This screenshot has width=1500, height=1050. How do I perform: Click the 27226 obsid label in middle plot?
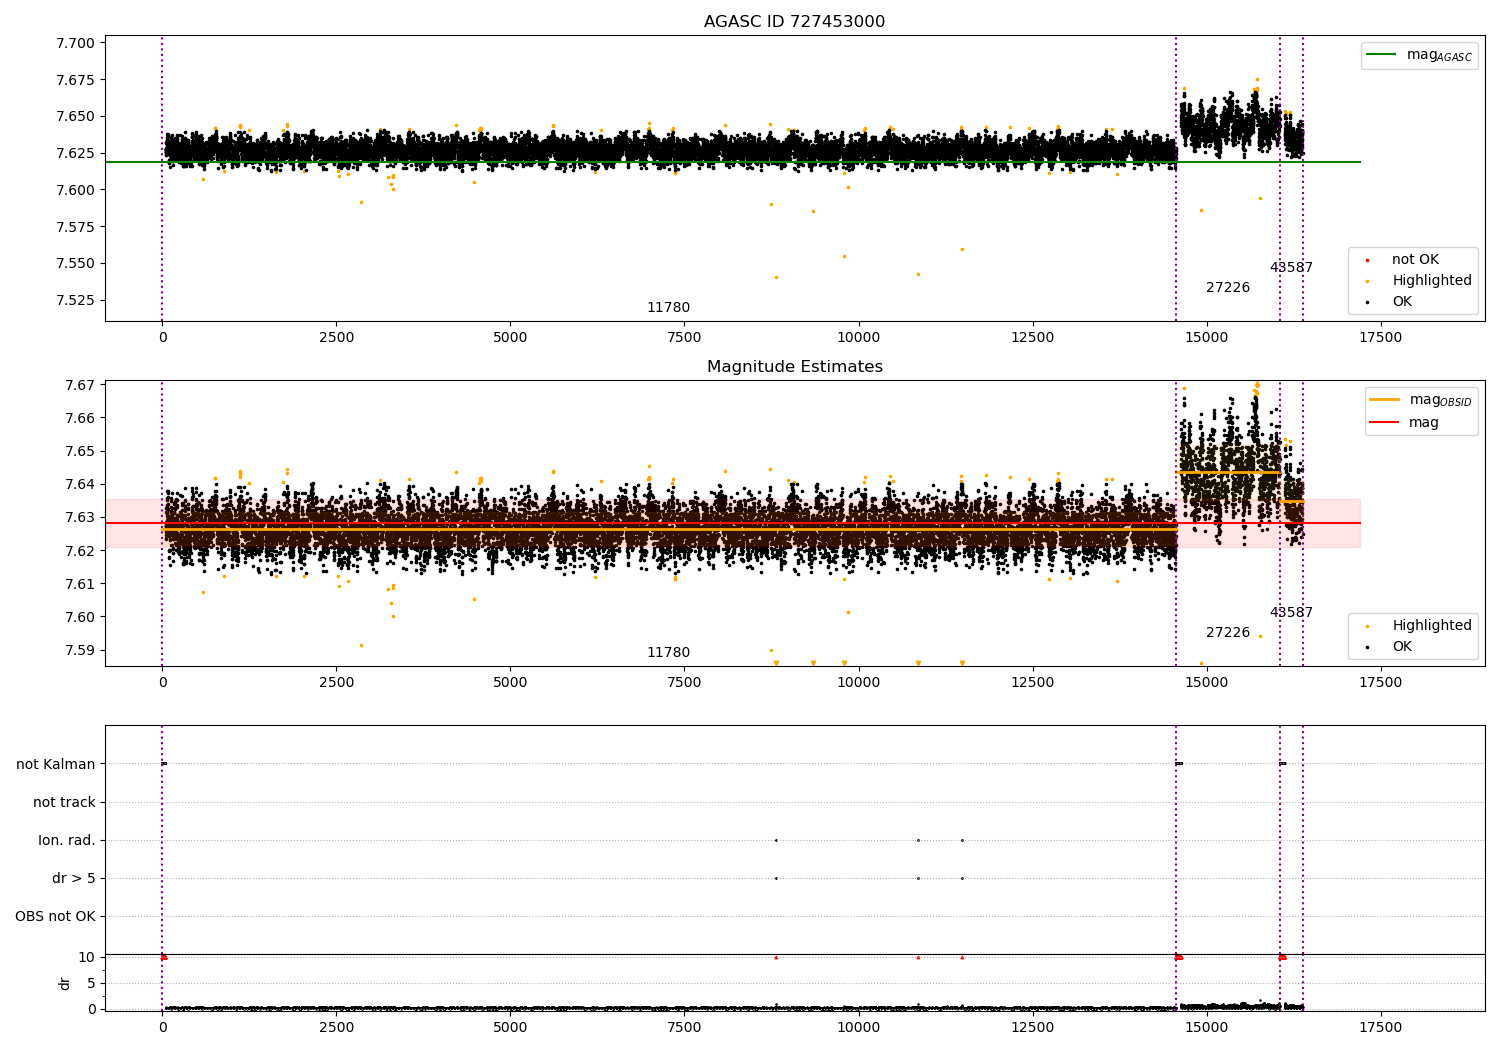1227,633
